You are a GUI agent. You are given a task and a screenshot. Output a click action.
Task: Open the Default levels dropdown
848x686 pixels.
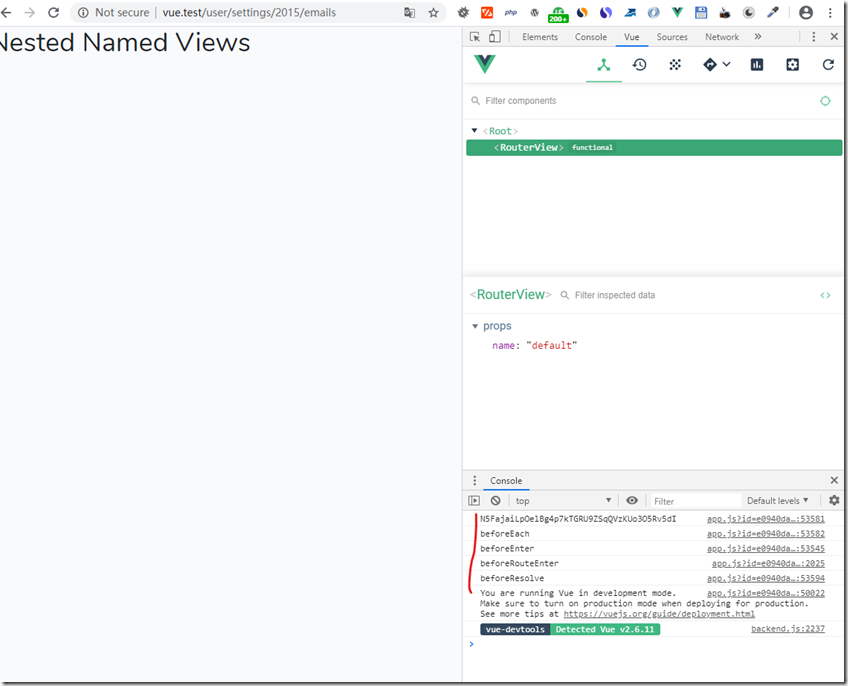777,500
